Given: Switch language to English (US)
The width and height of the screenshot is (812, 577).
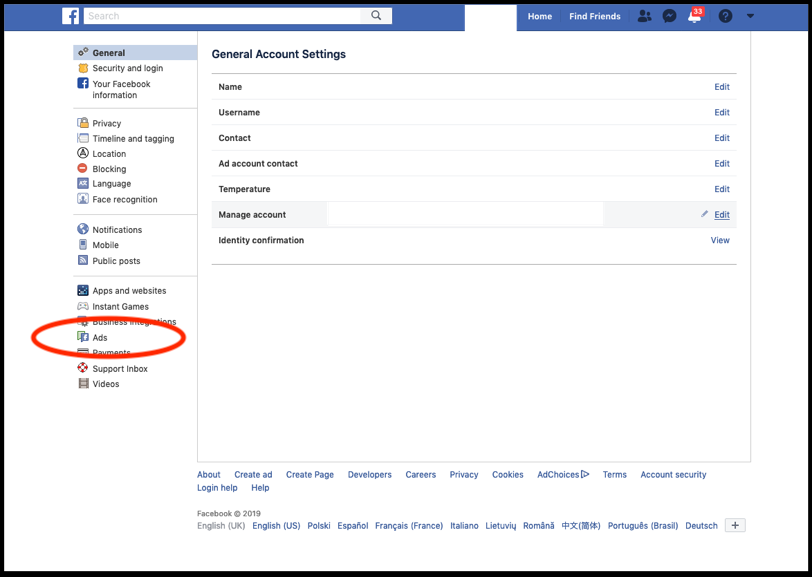Looking at the screenshot, I should (276, 526).
